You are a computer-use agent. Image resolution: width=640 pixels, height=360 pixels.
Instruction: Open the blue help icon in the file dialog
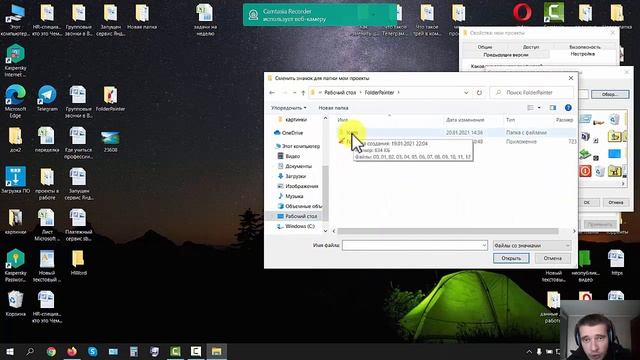tap(568, 108)
